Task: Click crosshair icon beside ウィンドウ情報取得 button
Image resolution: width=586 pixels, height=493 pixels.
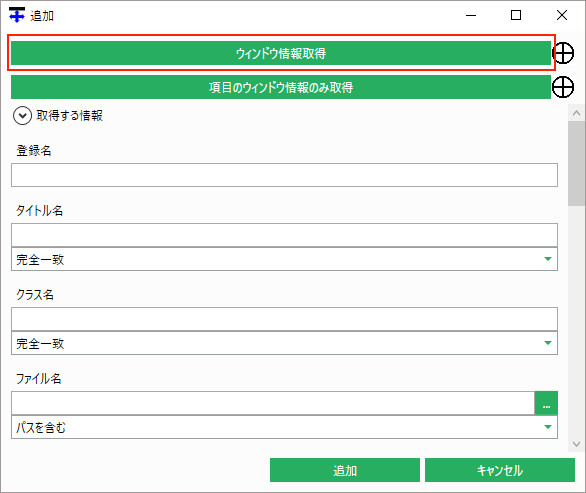Action: (x=563, y=53)
